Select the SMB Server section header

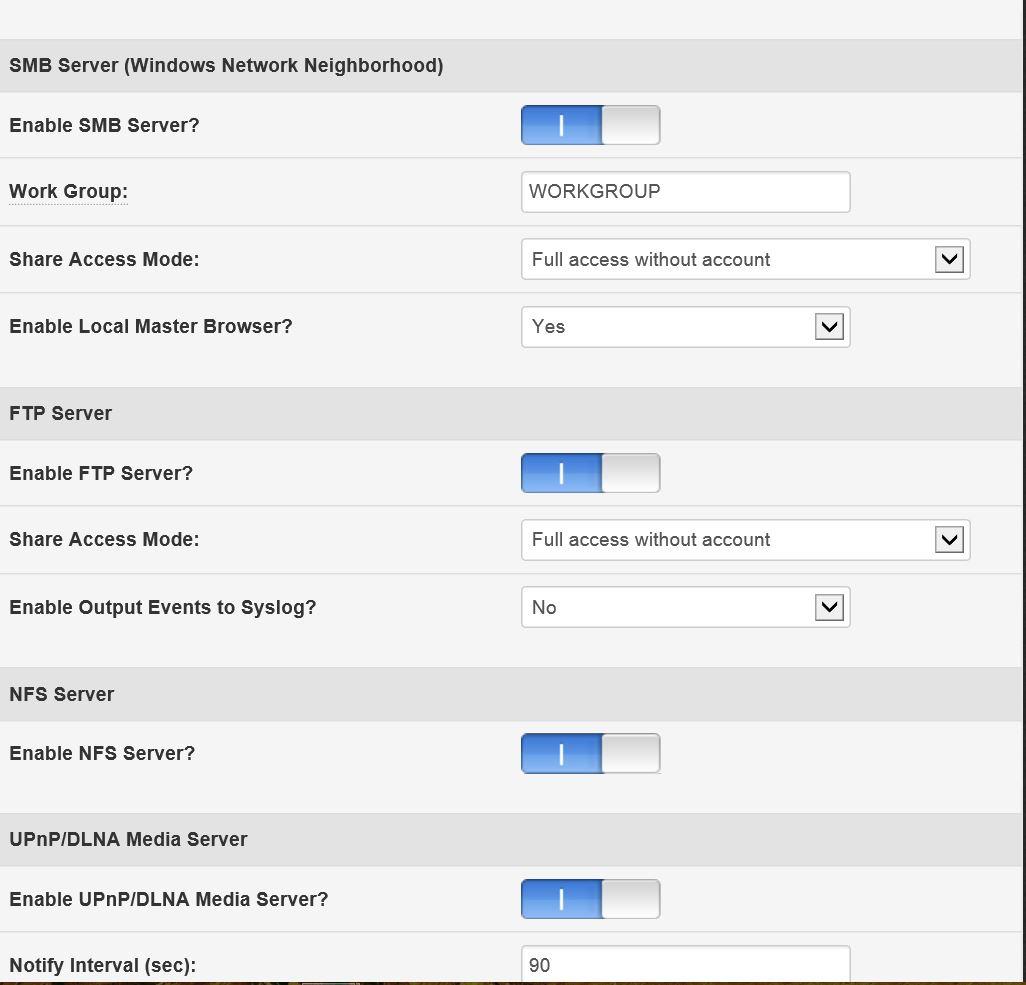[226, 65]
